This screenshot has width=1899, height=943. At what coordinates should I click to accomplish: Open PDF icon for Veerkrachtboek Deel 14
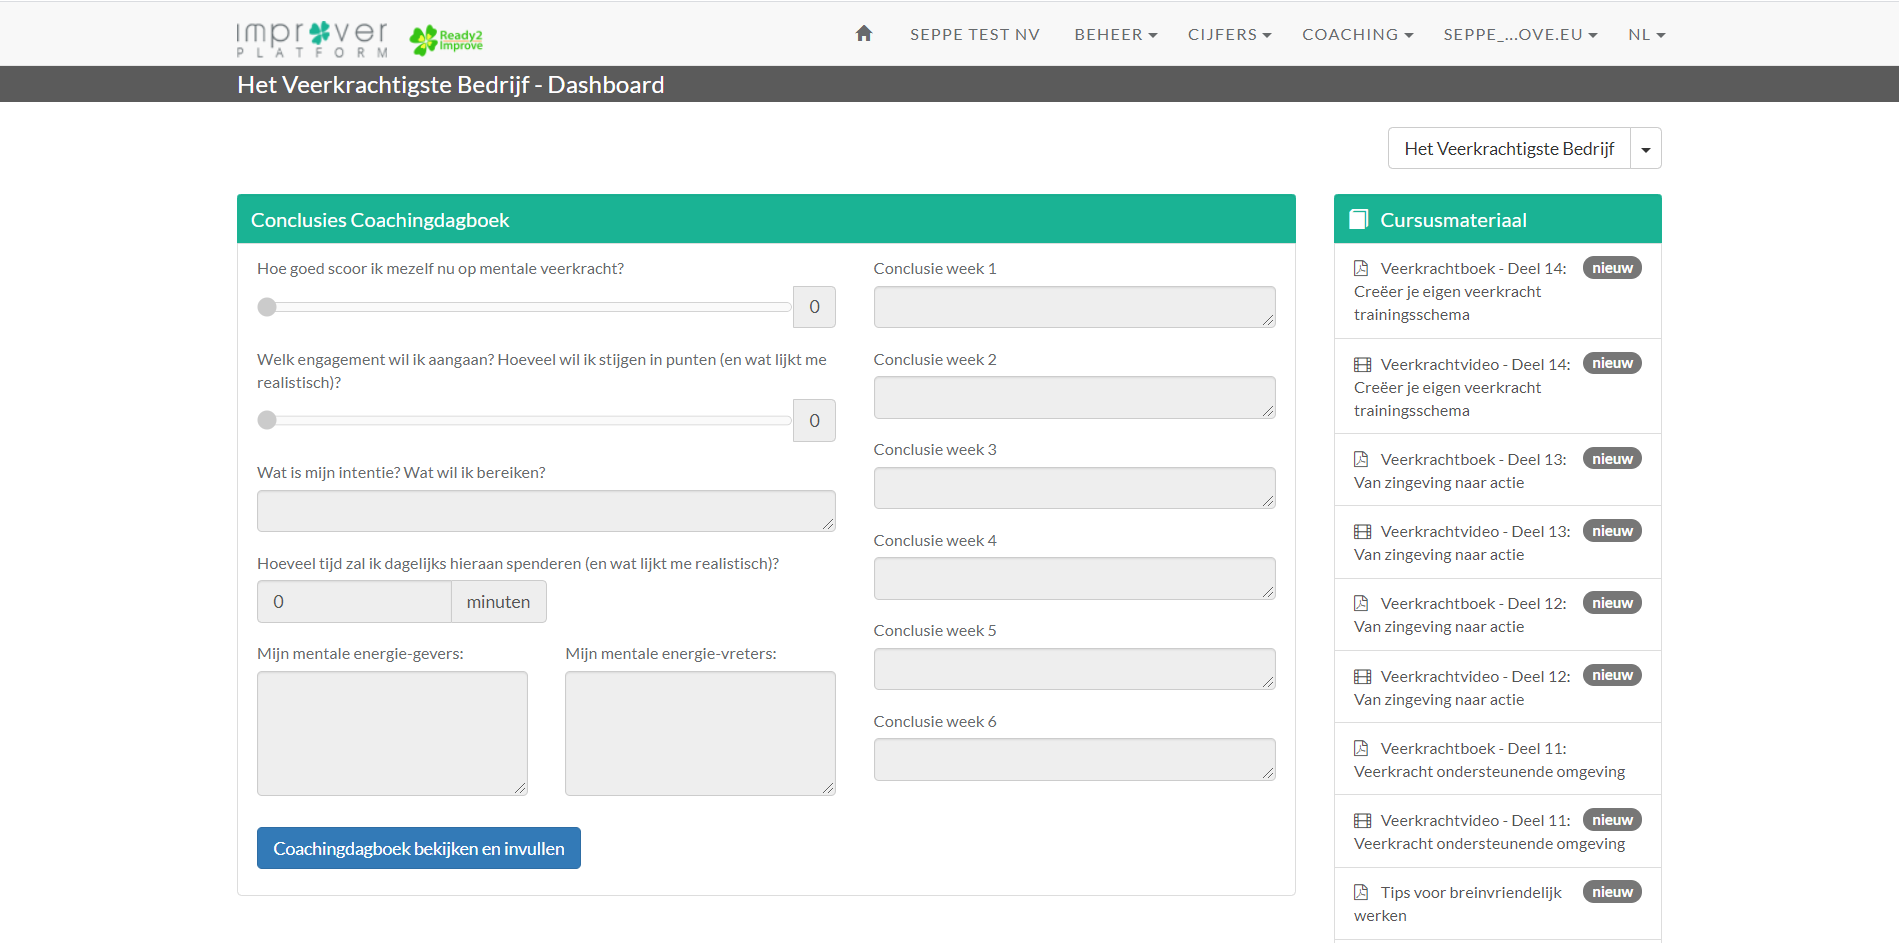[x=1361, y=268]
